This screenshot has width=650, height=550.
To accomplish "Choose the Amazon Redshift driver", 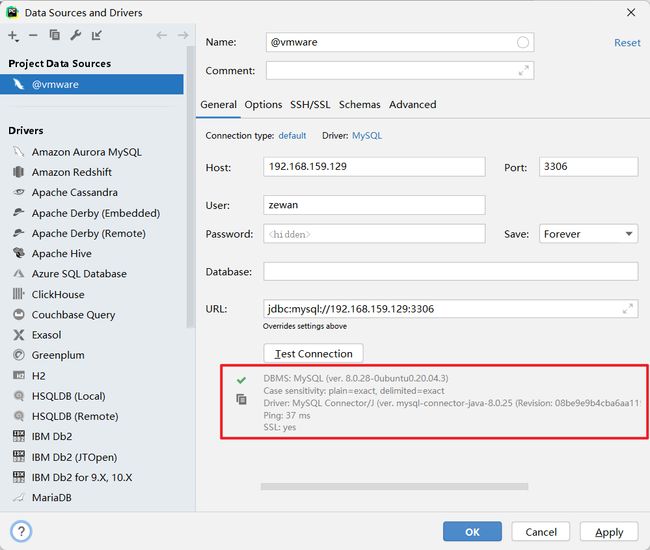I will [x=71, y=172].
